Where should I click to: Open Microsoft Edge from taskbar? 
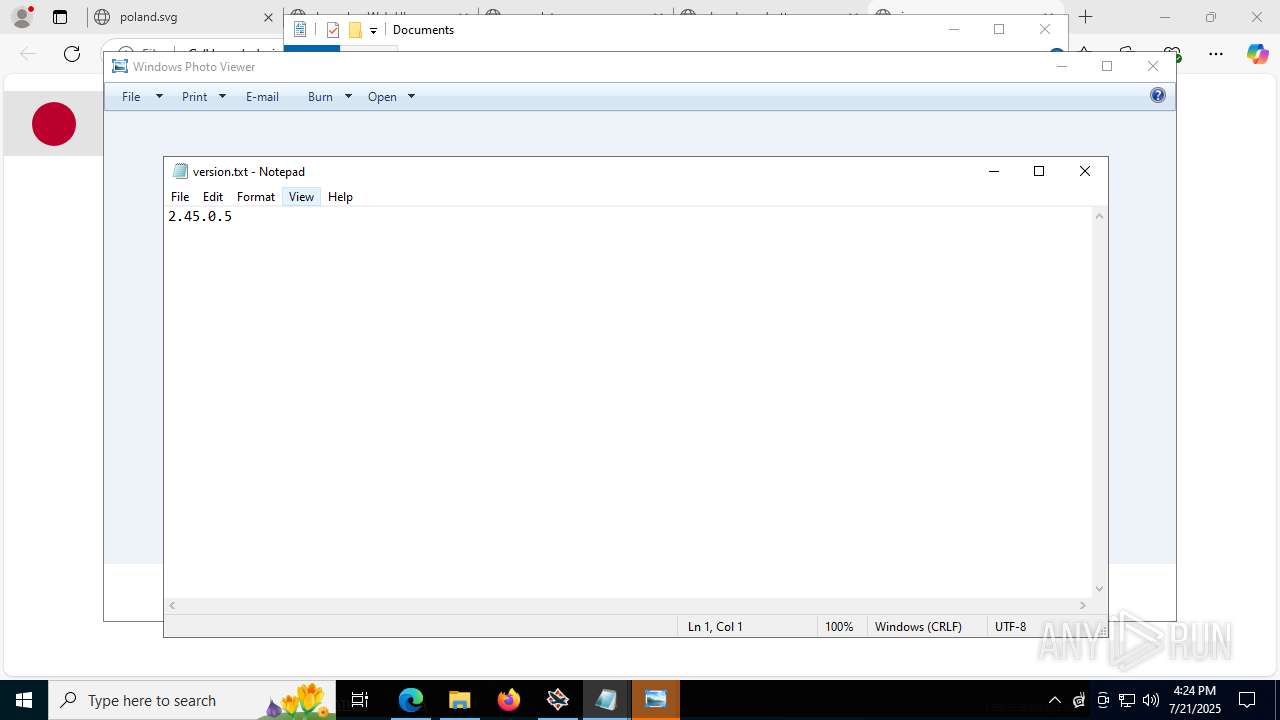411,700
